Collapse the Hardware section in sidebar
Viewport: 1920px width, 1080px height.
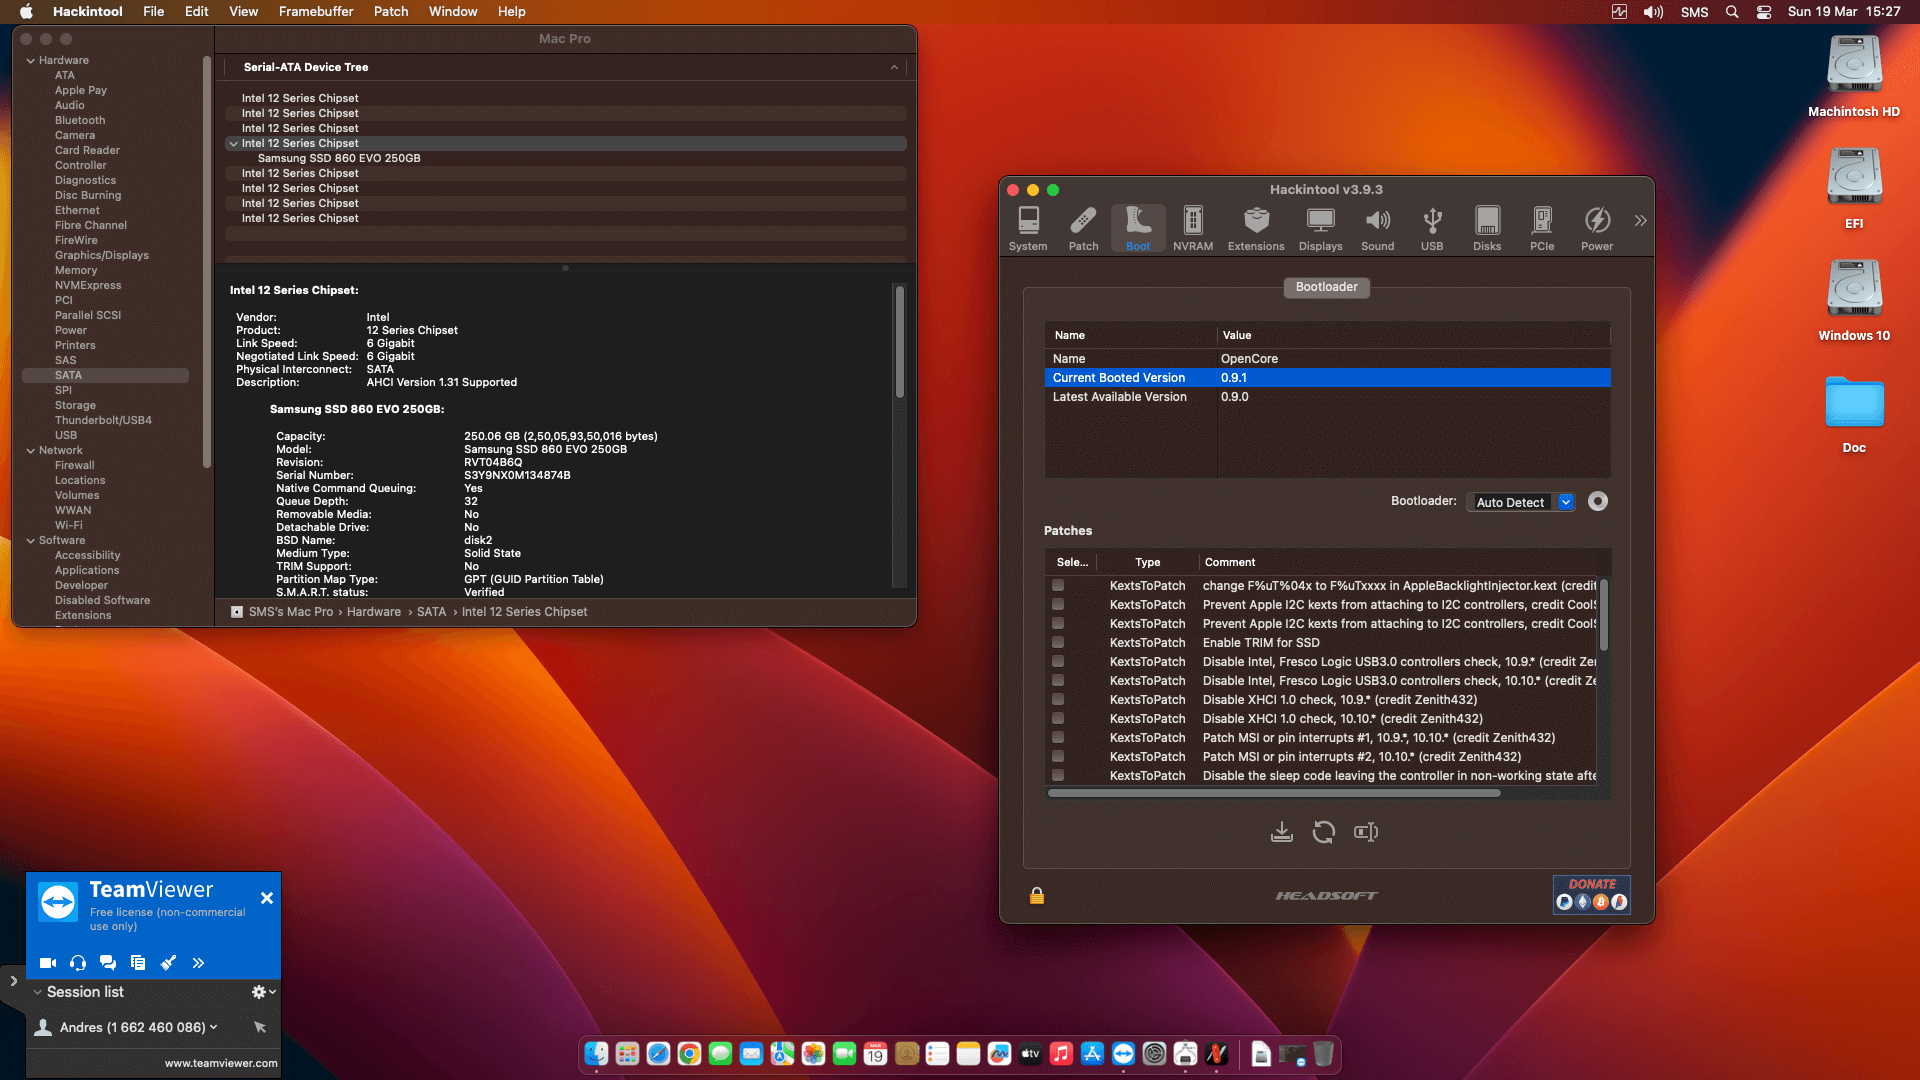[30, 61]
